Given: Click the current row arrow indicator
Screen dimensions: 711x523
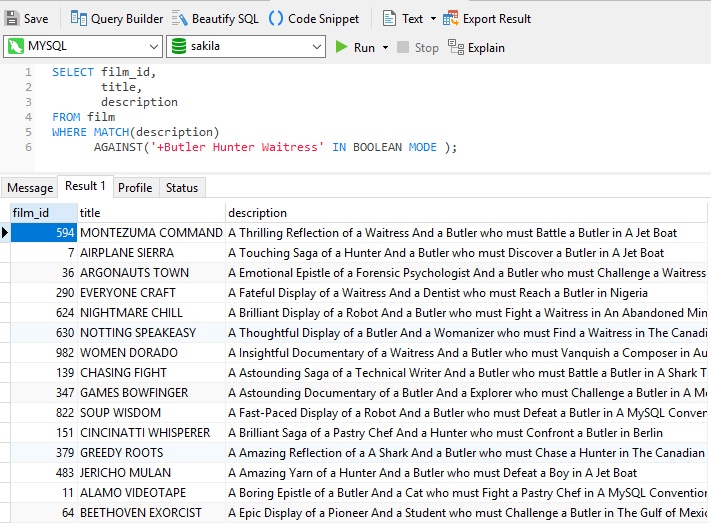Looking at the screenshot, I should pos(5,233).
